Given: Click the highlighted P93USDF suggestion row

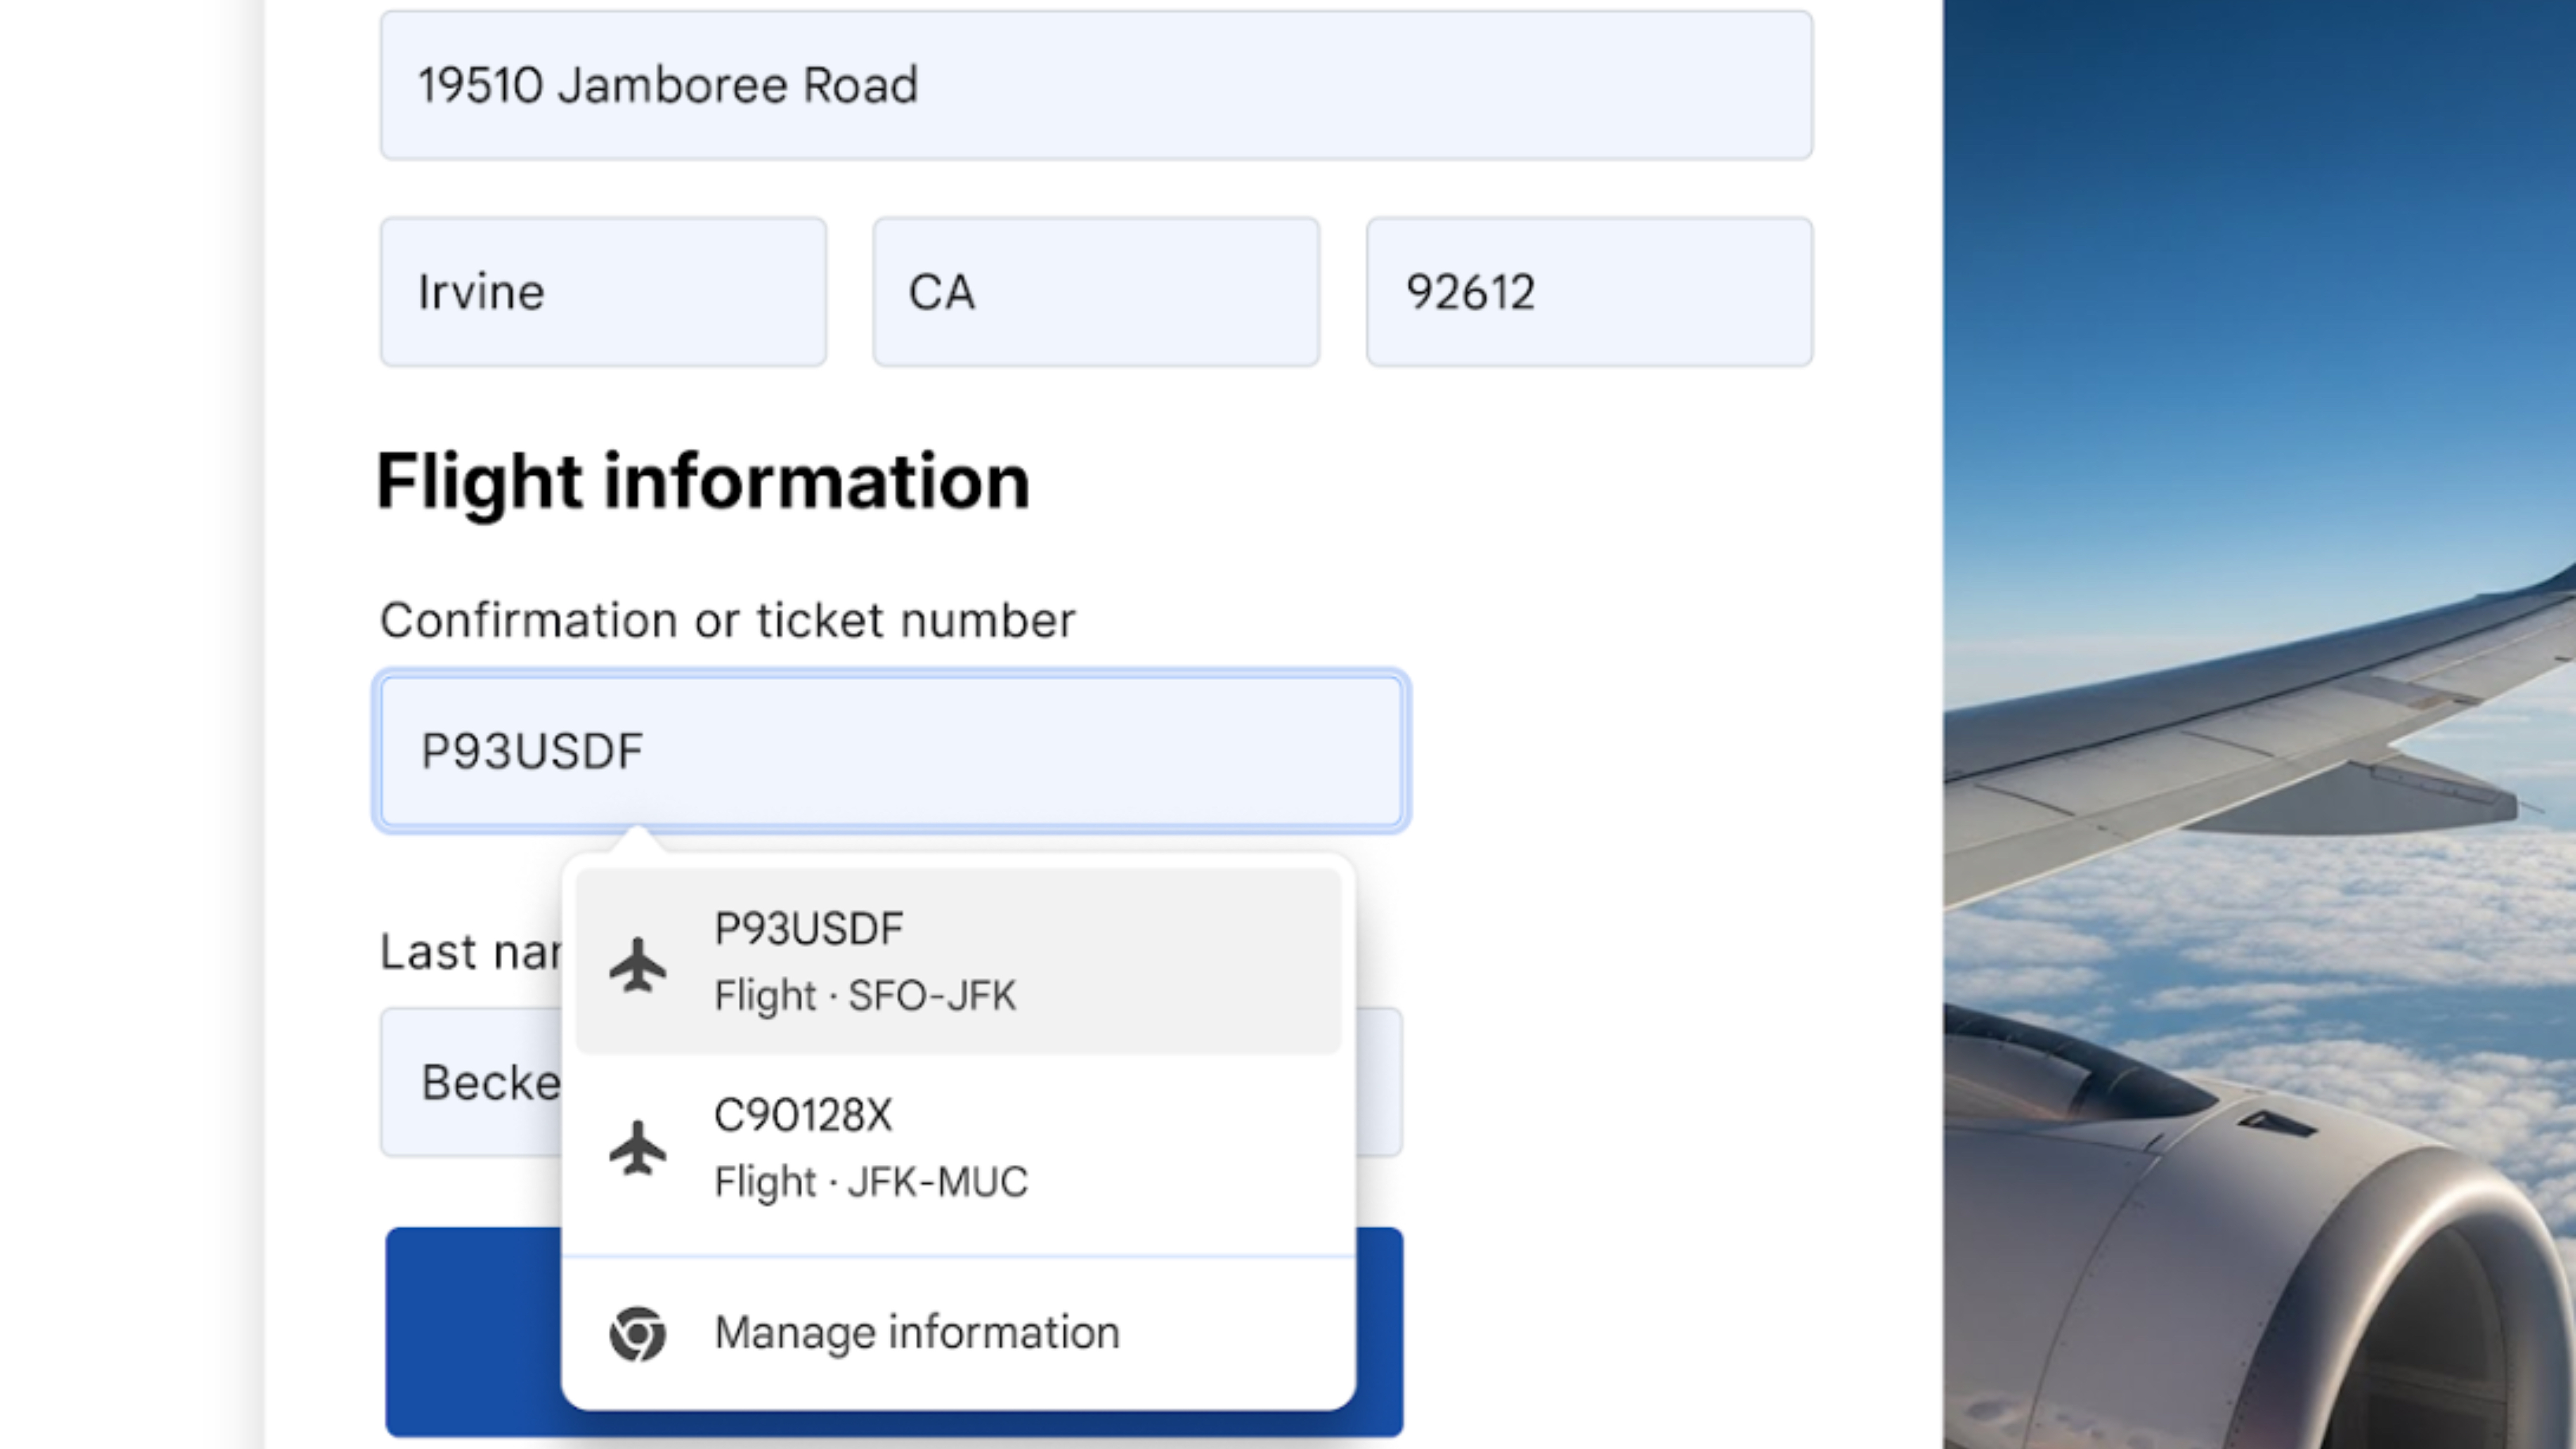Looking at the screenshot, I should pos(960,960).
